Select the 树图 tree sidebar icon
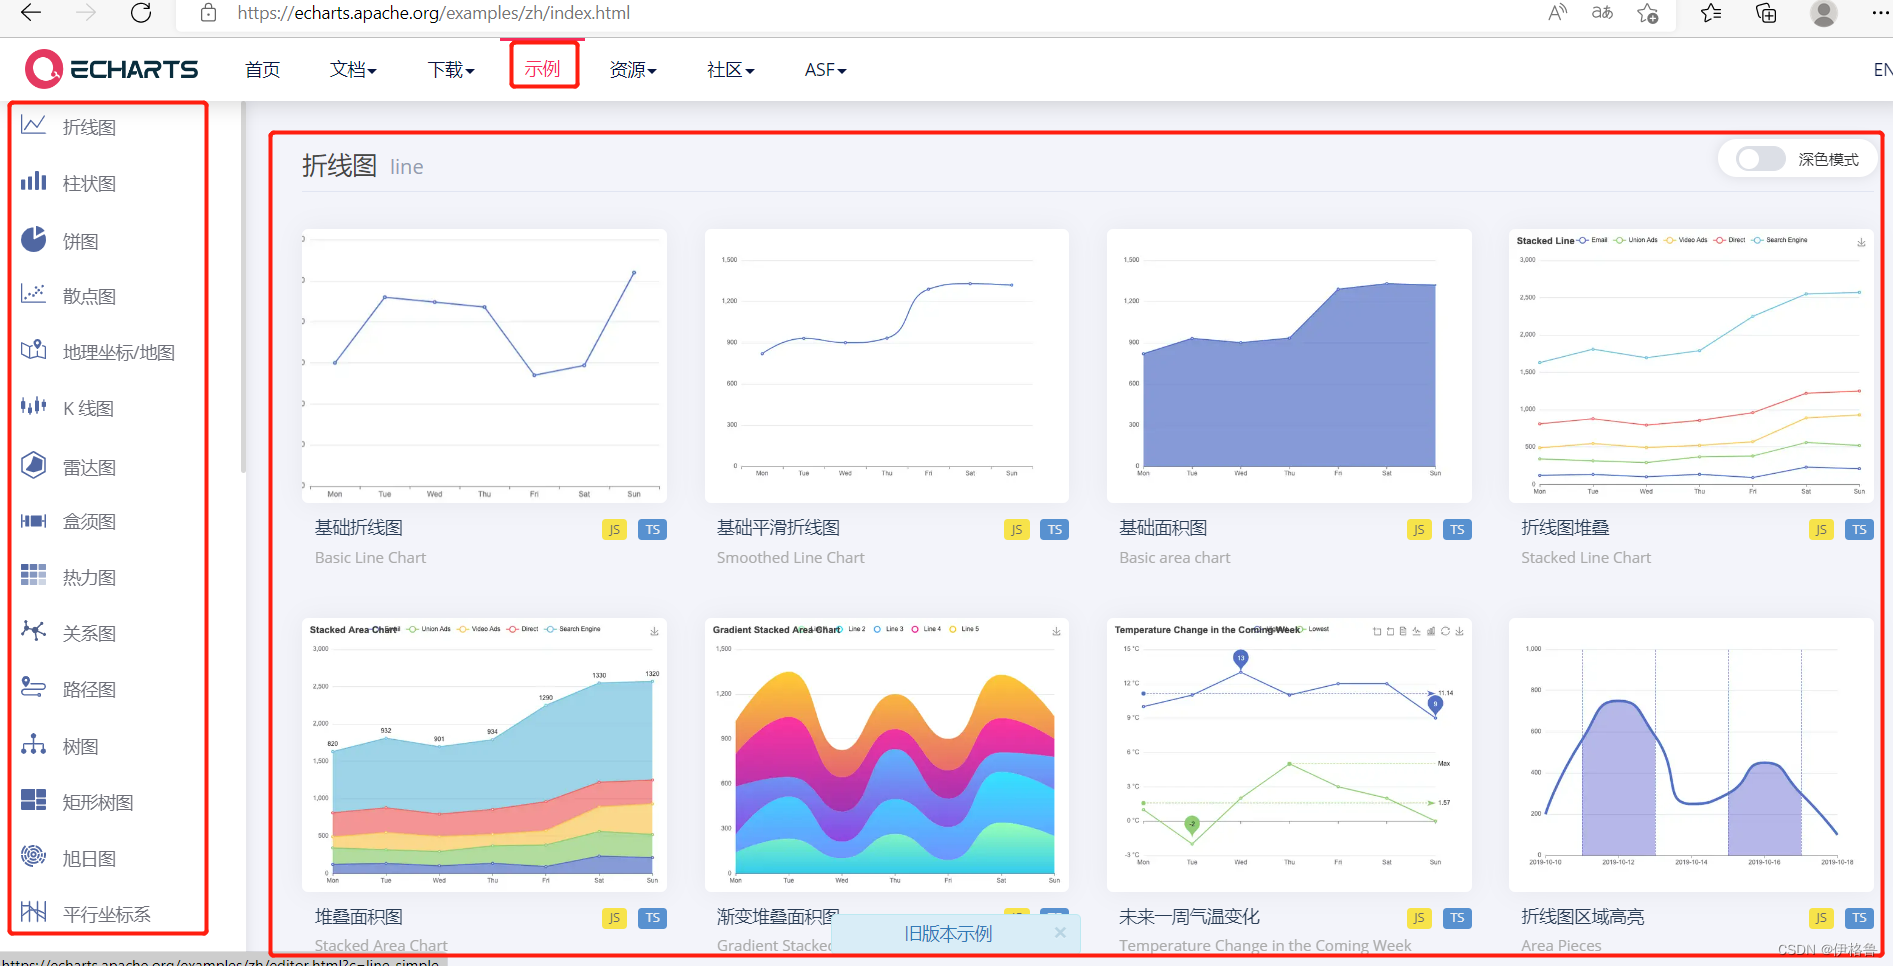1893x966 pixels. 34,745
